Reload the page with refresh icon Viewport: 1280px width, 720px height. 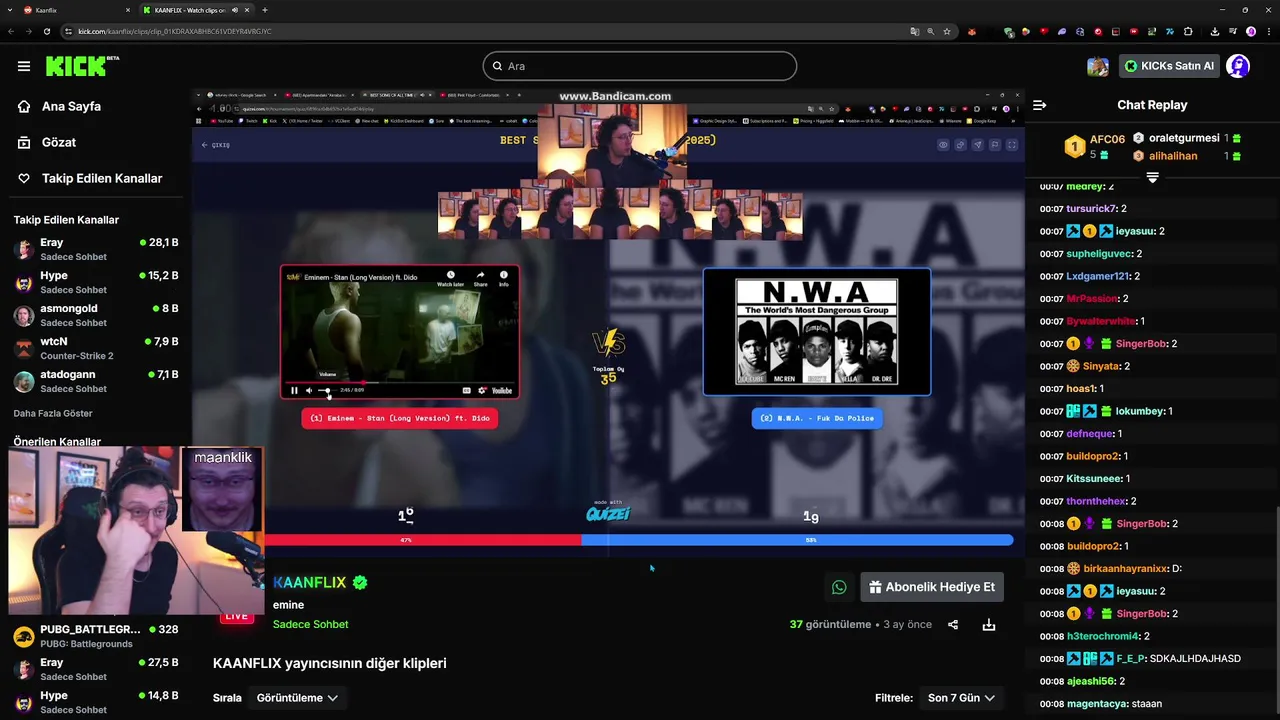click(47, 31)
